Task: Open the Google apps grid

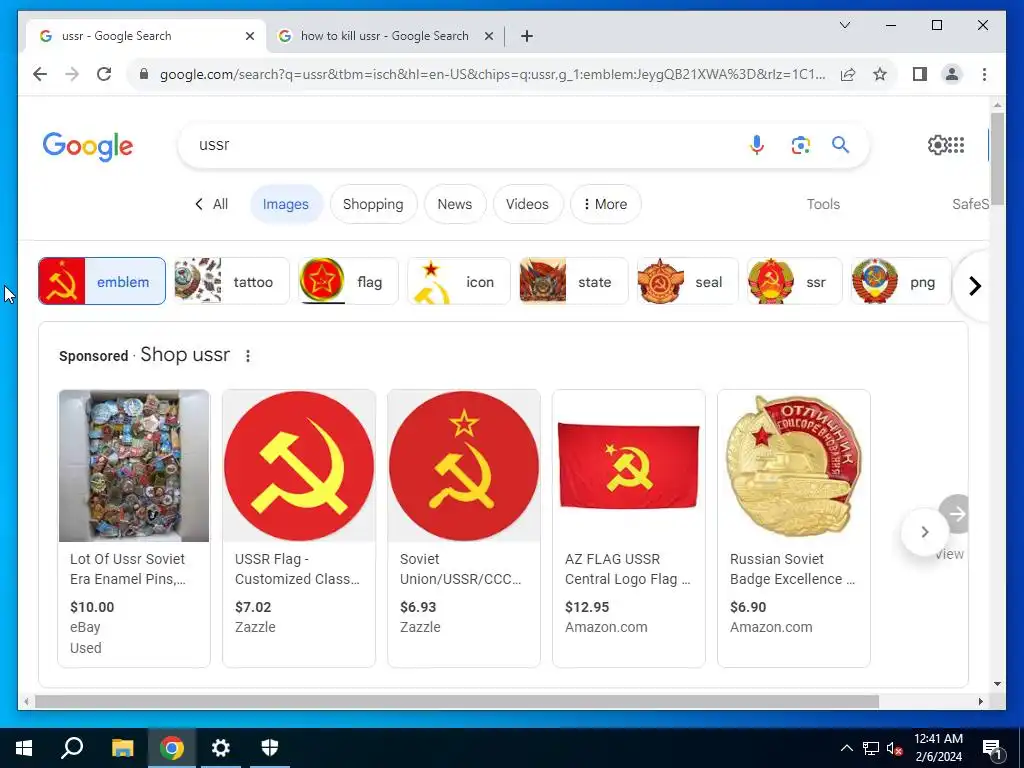Action: (x=956, y=145)
